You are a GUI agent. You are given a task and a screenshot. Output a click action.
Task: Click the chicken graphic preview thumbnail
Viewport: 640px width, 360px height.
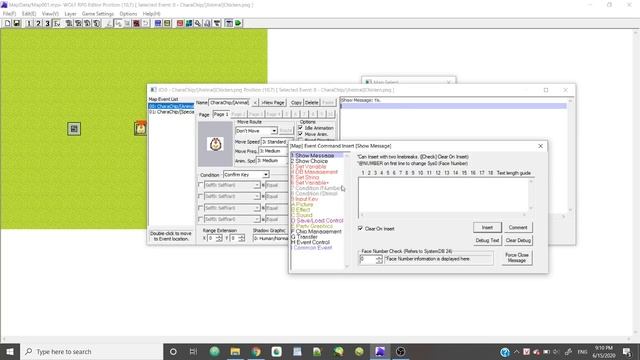point(215,144)
